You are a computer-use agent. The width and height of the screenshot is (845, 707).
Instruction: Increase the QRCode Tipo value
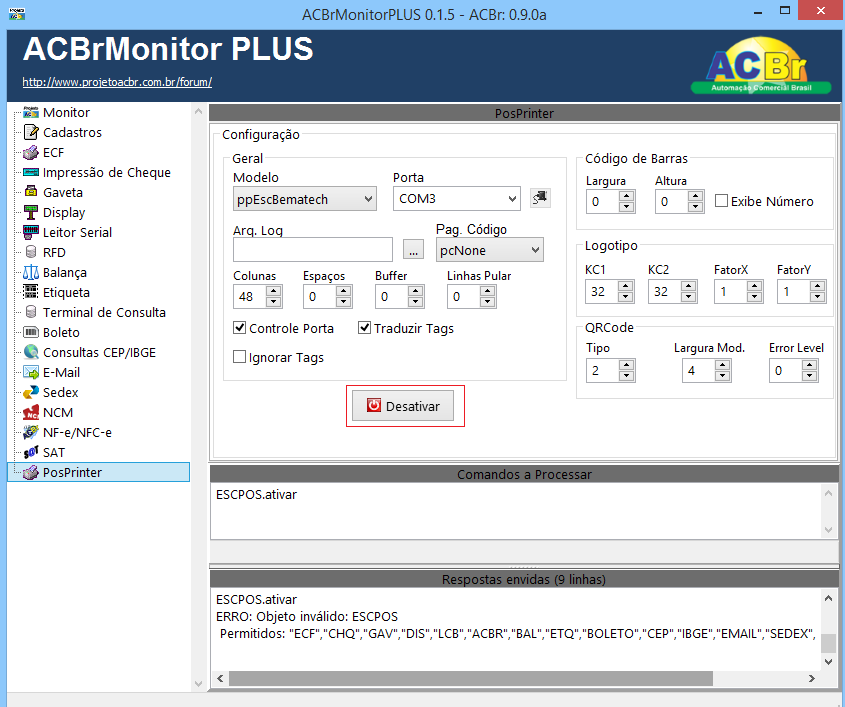pyautogui.click(x=626, y=365)
